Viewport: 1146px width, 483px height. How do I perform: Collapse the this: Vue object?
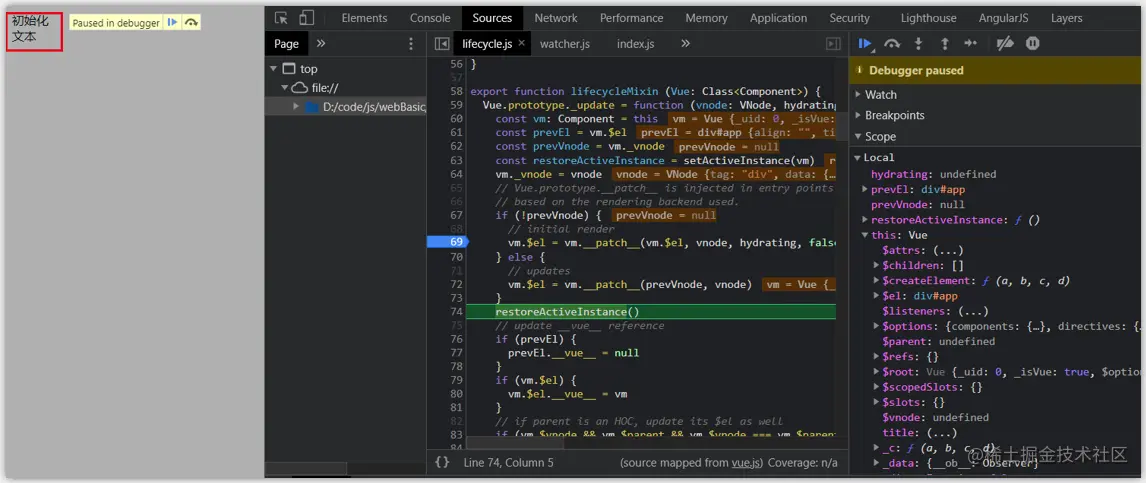[x=865, y=235]
